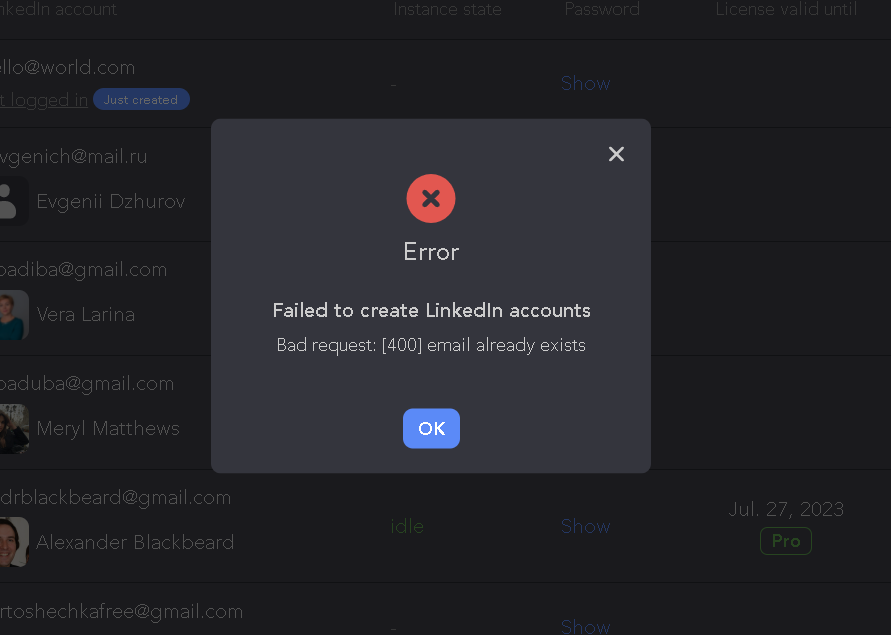The width and height of the screenshot is (891, 635).
Task: Click the Just created badge
Action: (141, 99)
